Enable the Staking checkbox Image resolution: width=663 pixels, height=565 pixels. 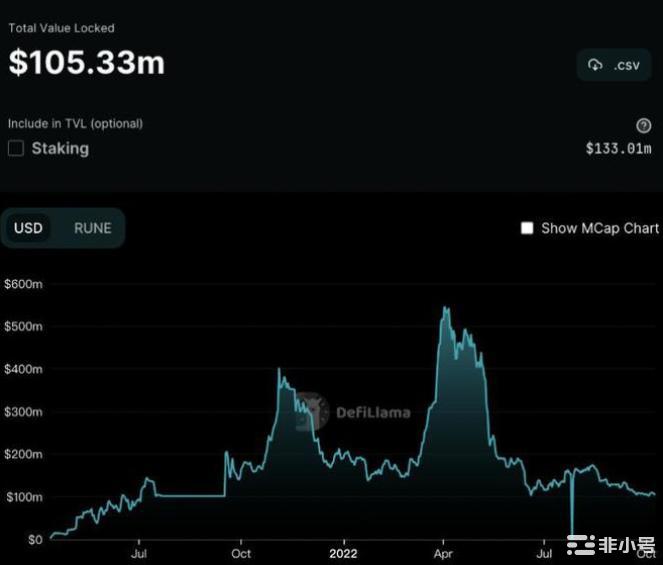16,148
